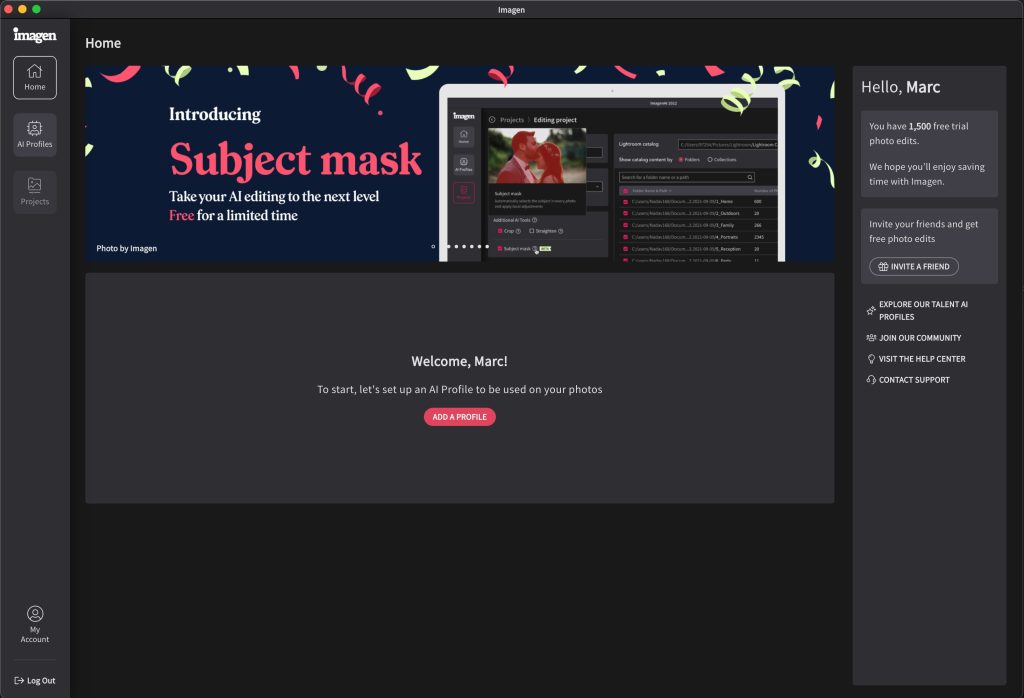This screenshot has height=698, width=1024.
Task: Click the INVITE A FRIEND button
Action: click(914, 266)
